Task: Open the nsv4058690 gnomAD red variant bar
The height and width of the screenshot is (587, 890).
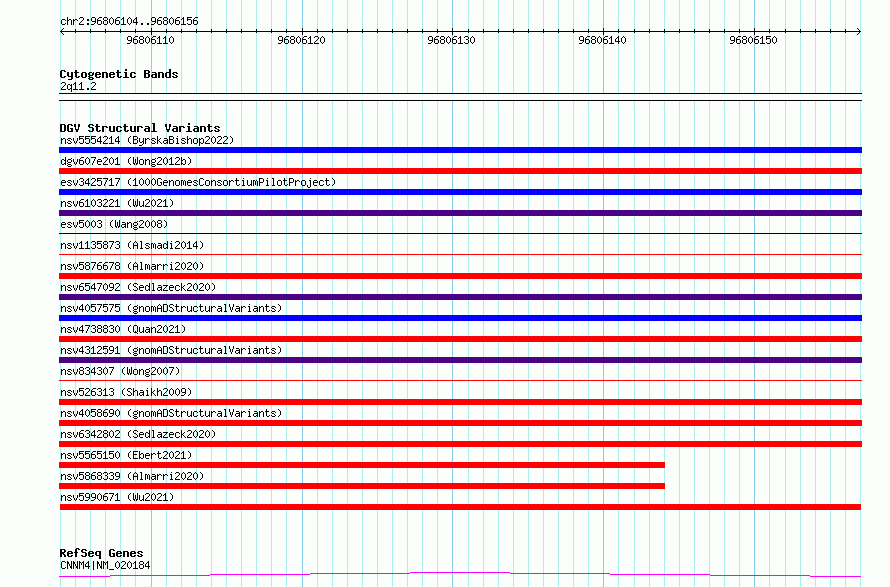Action: [x=460, y=423]
